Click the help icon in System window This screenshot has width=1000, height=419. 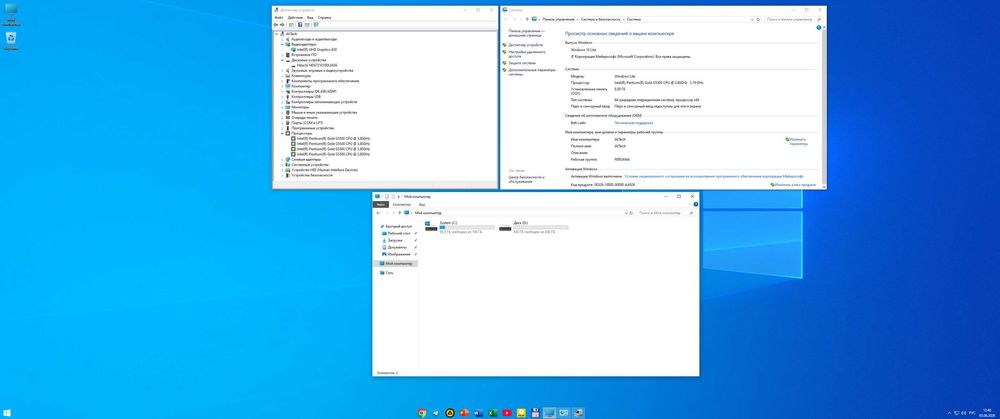click(818, 27)
